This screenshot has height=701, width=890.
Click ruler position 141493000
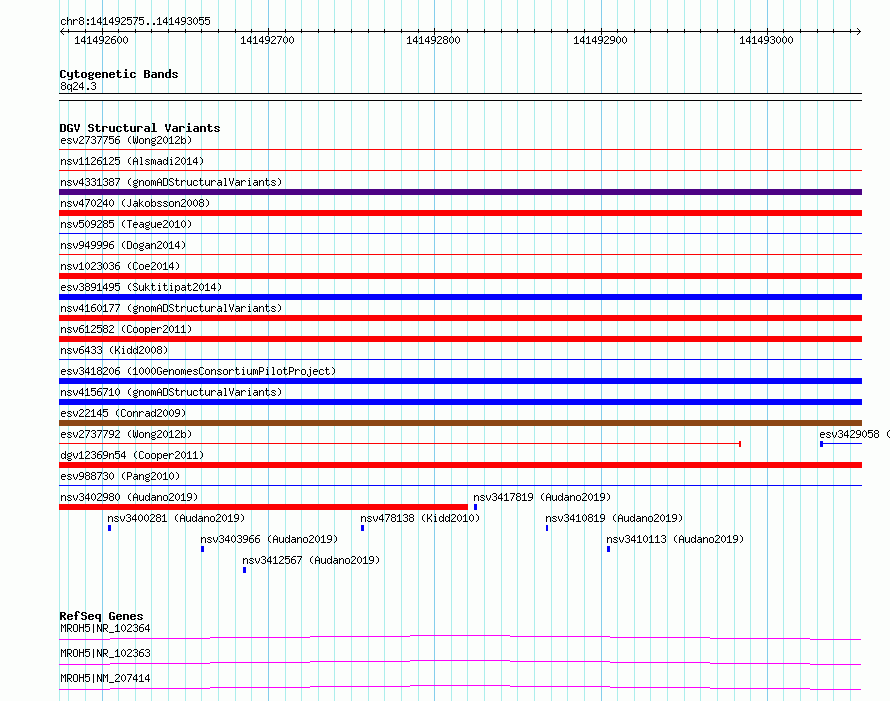pyautogui.click(x=766, y=40)
